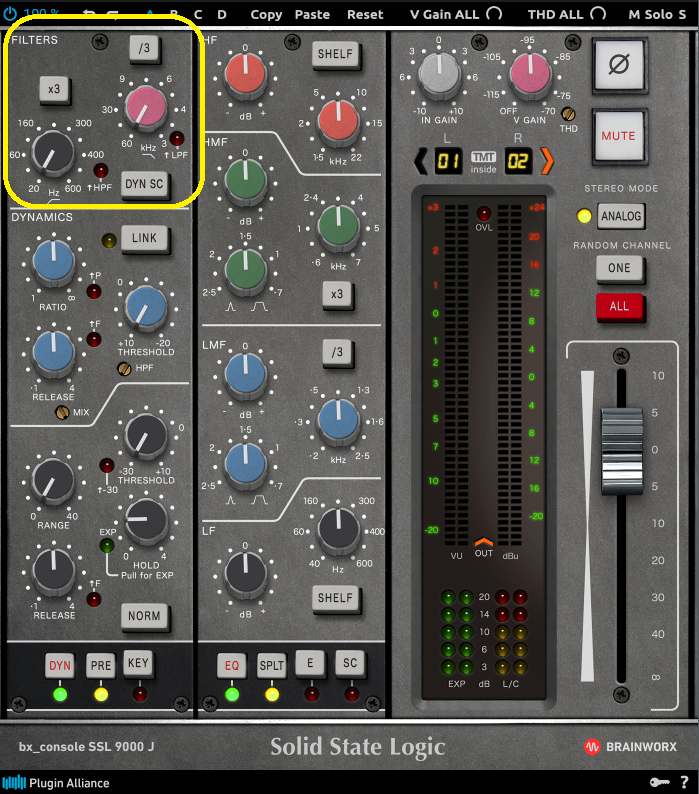
Task: Click the right channel number 02 display
Action: 518,162
